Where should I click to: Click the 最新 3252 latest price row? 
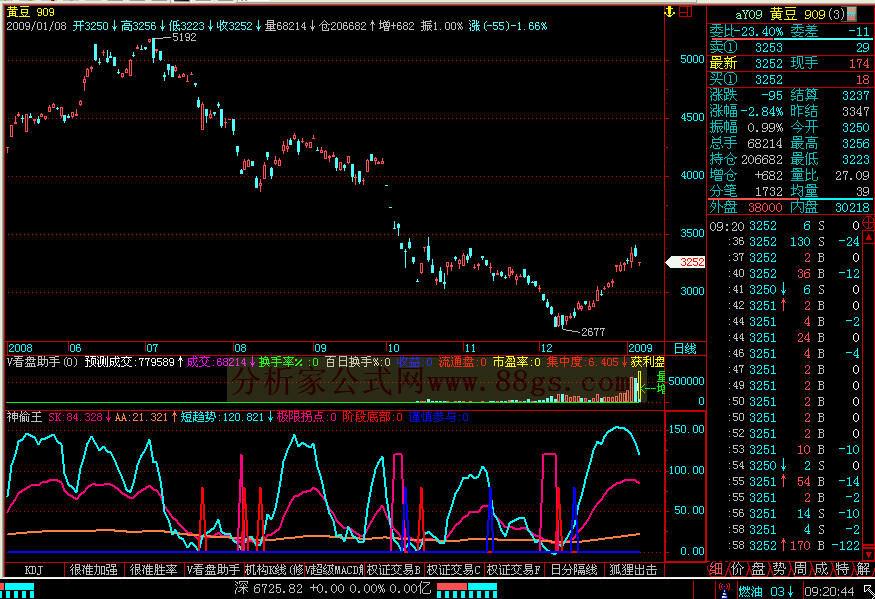point(747,63)
